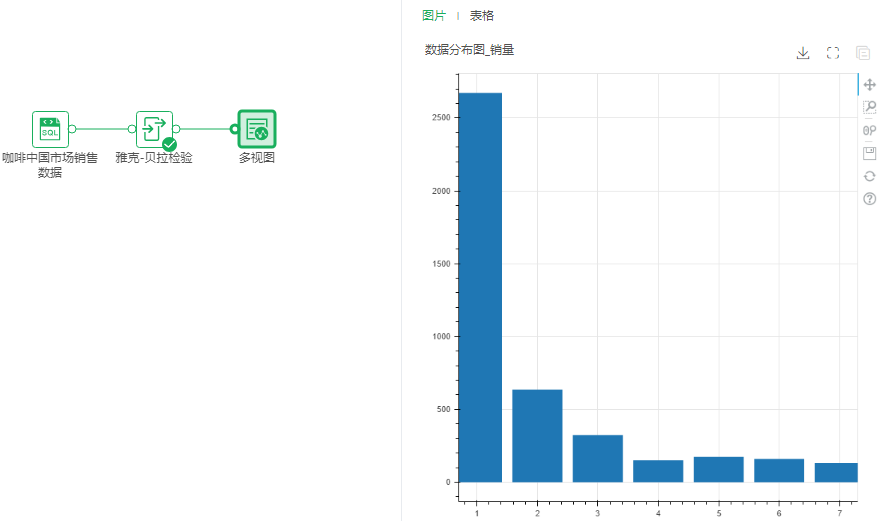Expand chart to fullscreen view
Screen dimensions: 885x521
pos(833,53)
